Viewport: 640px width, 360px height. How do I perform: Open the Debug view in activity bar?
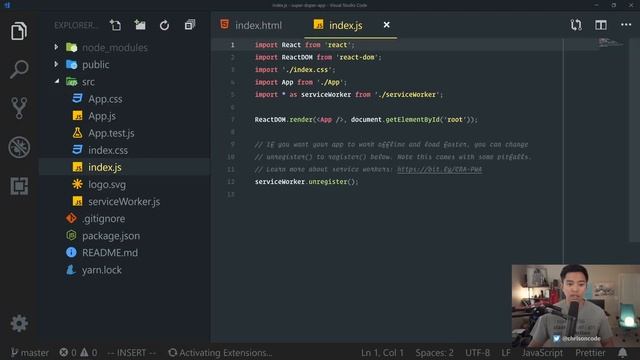tap(19, 147)
